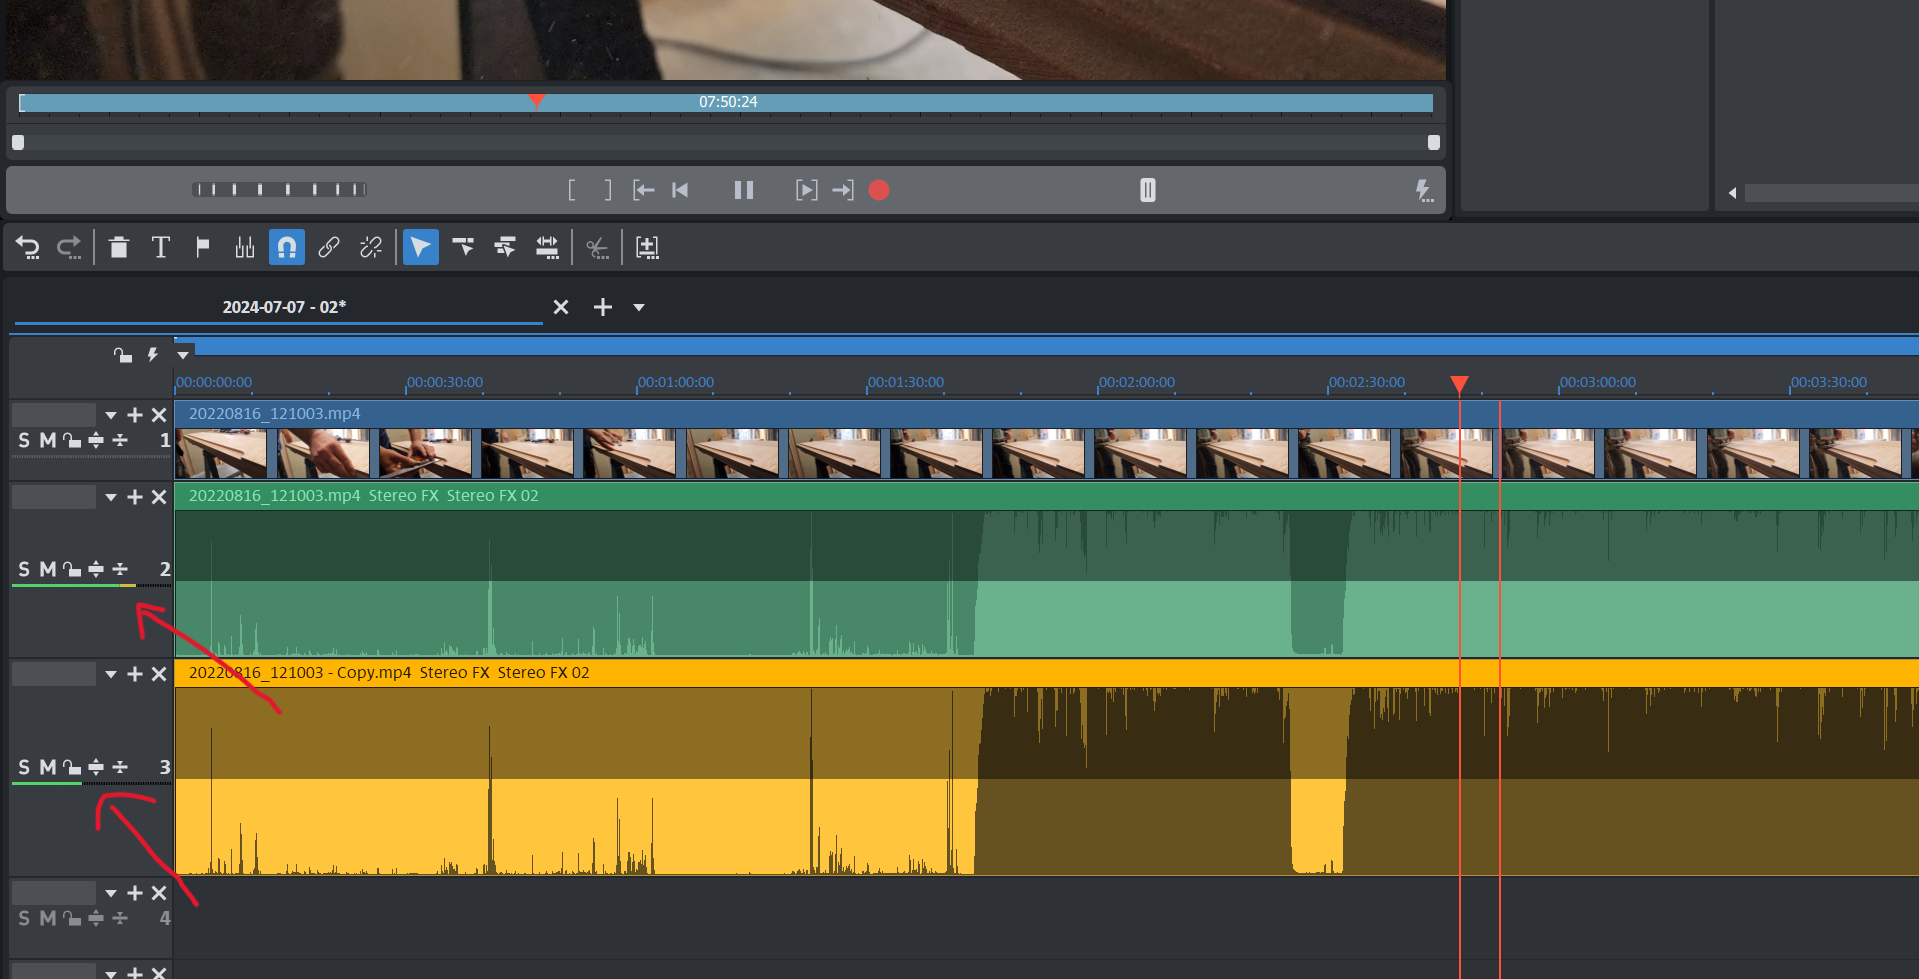Delete track 2 with X icon
Image resolution: width=1919 pixels, height=979 pixels.
pos(159,497)
